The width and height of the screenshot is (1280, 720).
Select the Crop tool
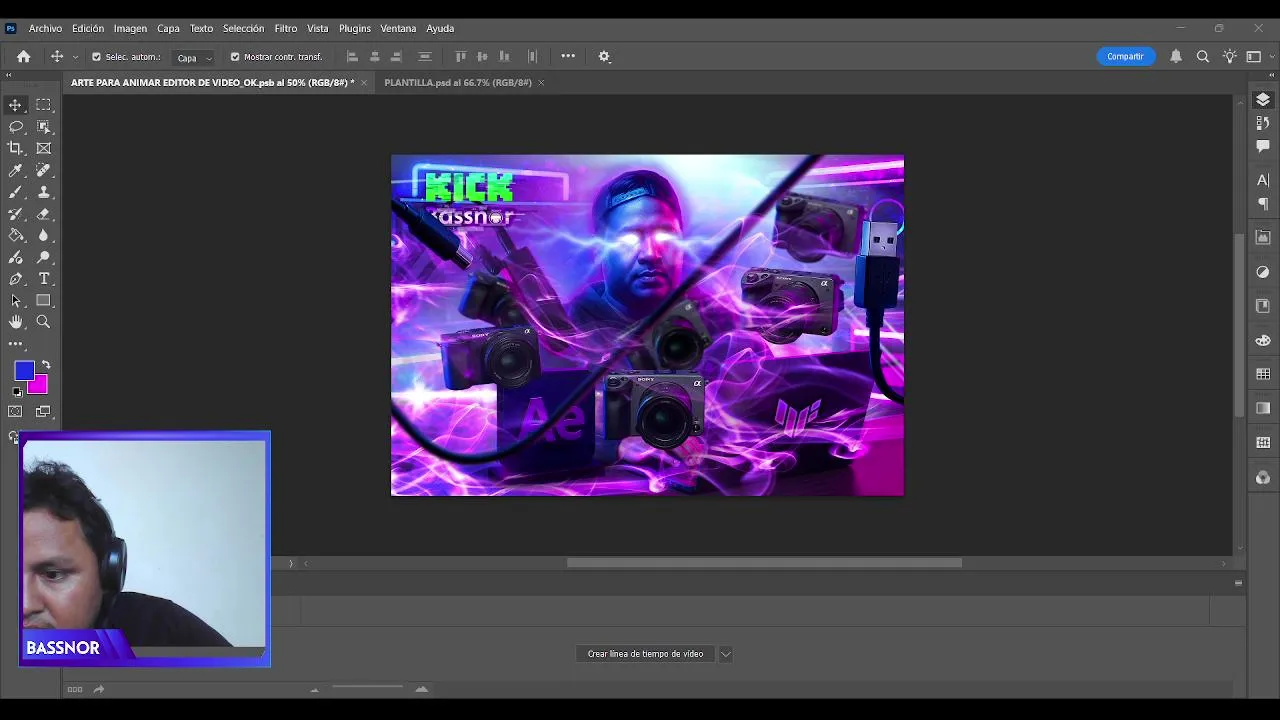click(16, 148)
